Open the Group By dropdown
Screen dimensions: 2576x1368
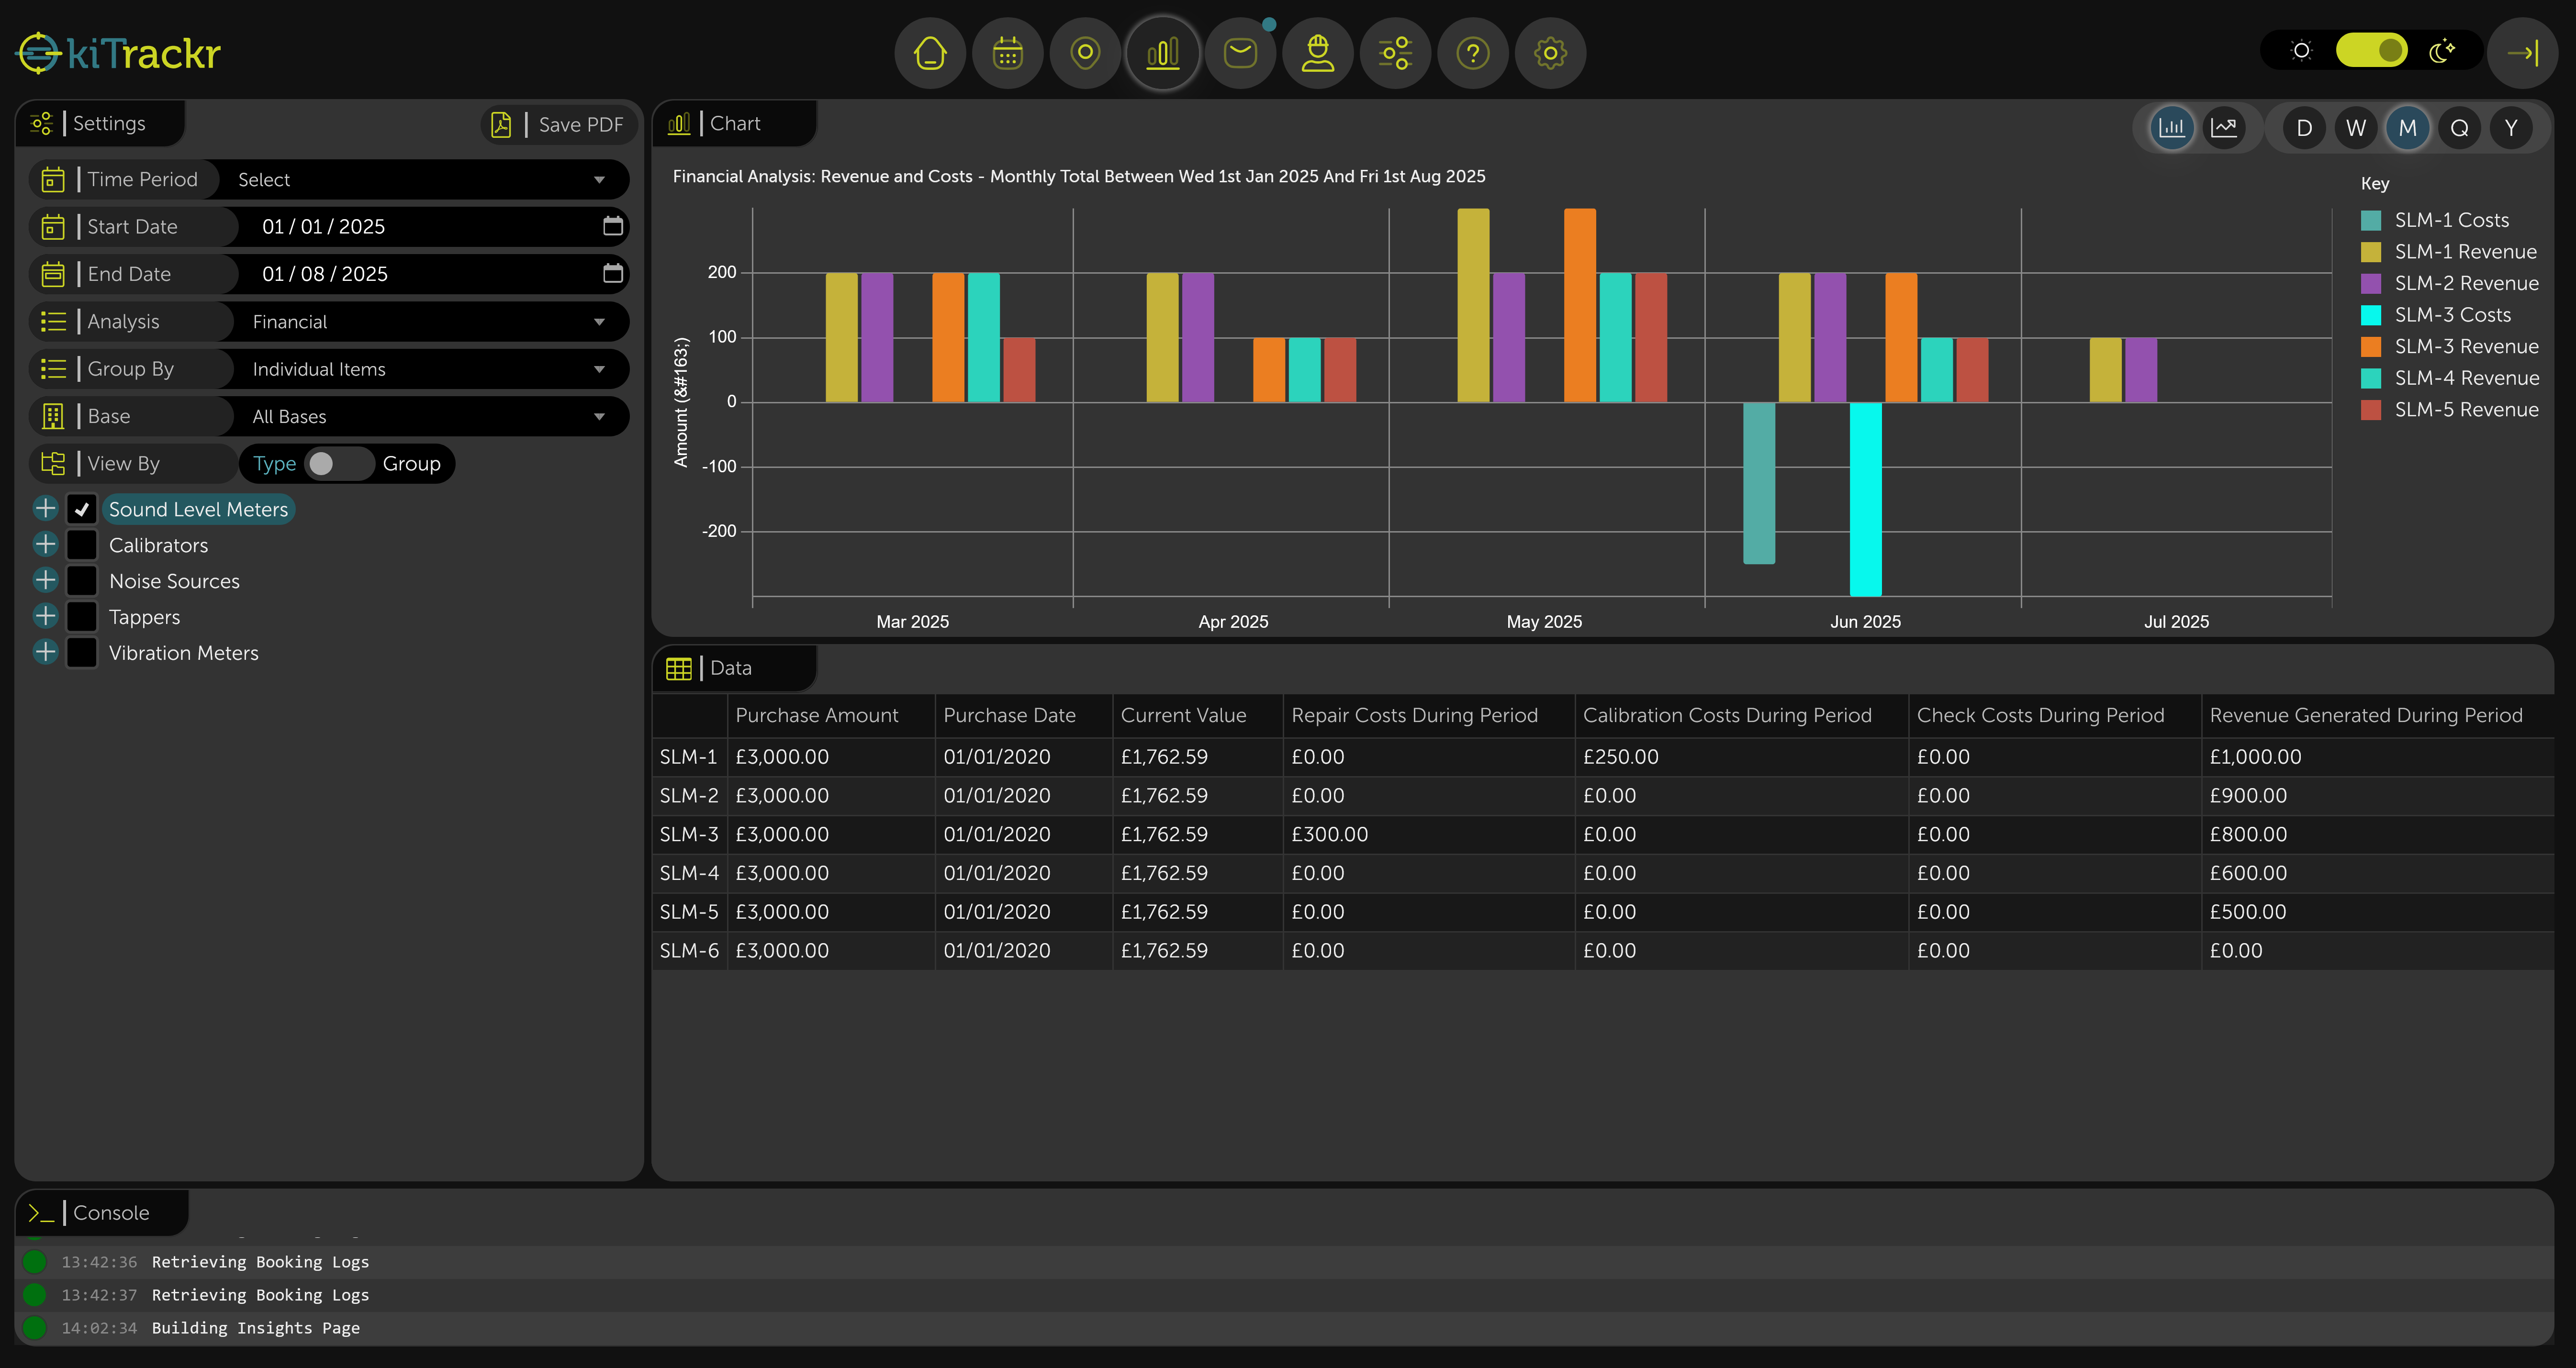coord(424,368)
